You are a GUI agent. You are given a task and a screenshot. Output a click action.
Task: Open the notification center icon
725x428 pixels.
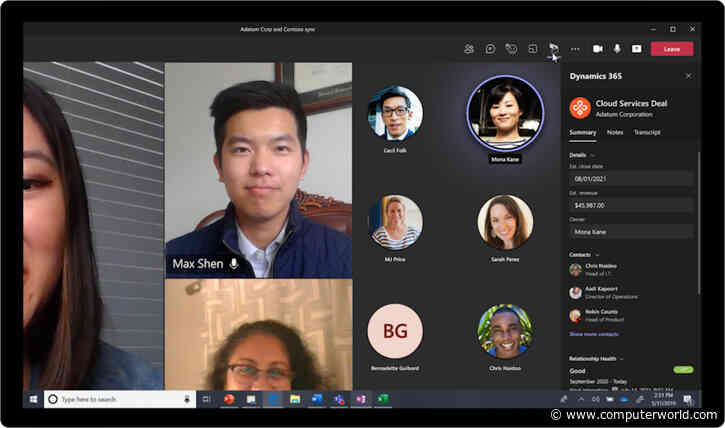(x=688, y=399)
